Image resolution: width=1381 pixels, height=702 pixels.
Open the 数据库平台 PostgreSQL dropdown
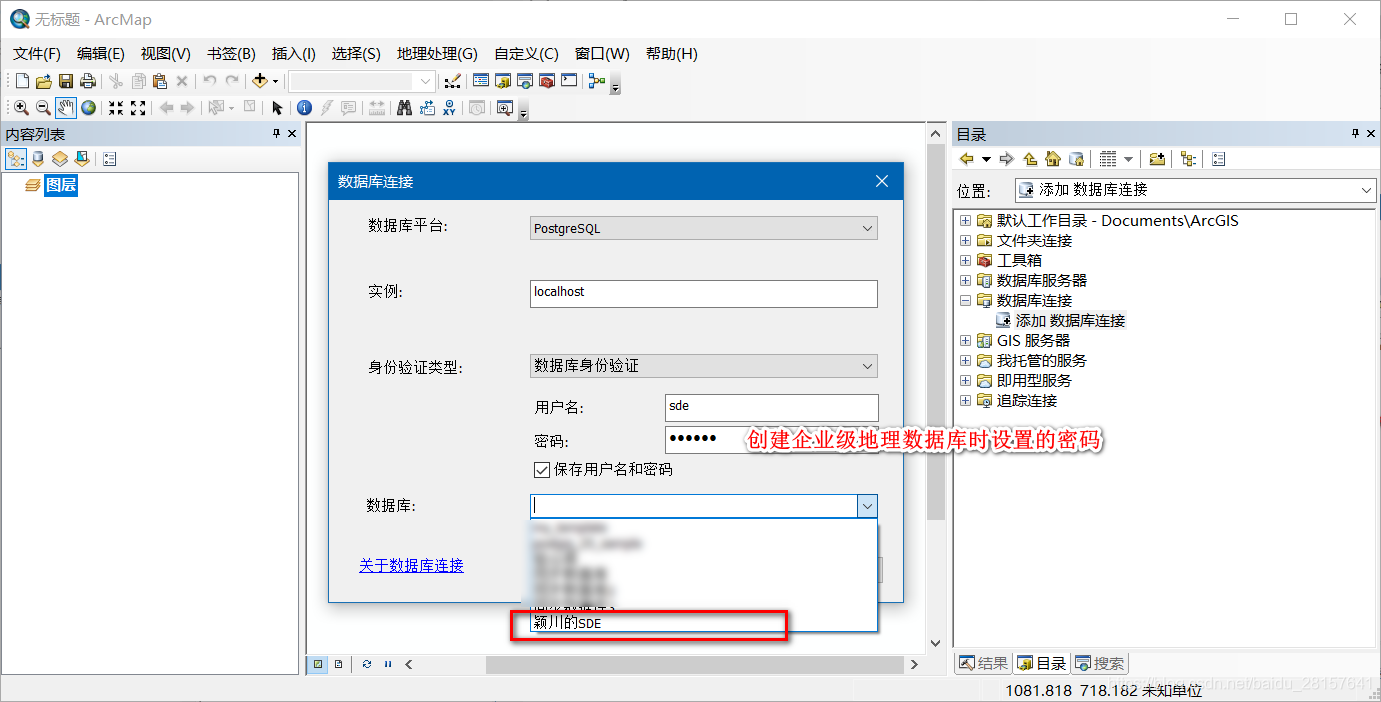pyautogui.click(x=703, y=228)
